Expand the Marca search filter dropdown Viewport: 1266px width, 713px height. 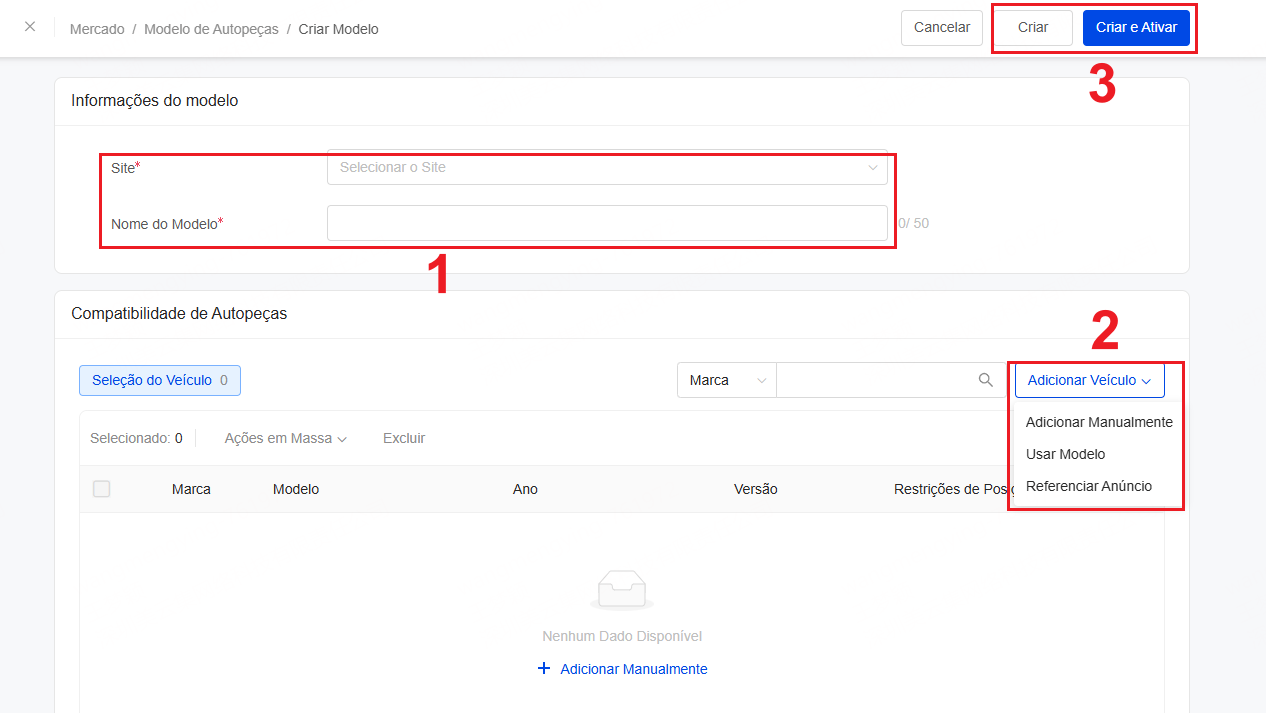726,380
